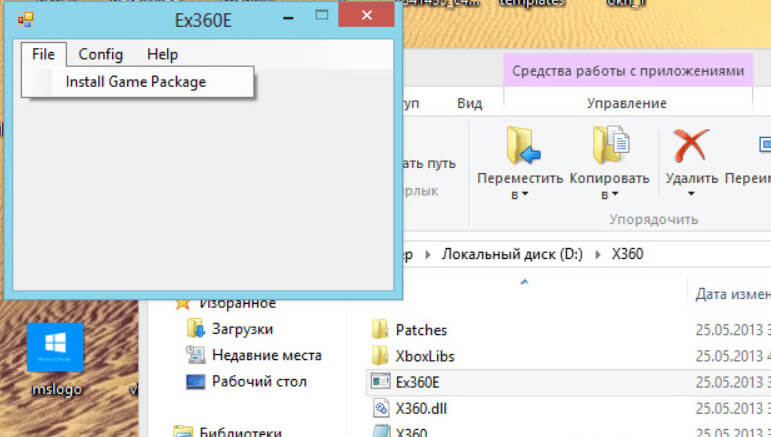
Task: Expand the arrow after Локальный диск (D:)
Action: (x=597, y=255)
